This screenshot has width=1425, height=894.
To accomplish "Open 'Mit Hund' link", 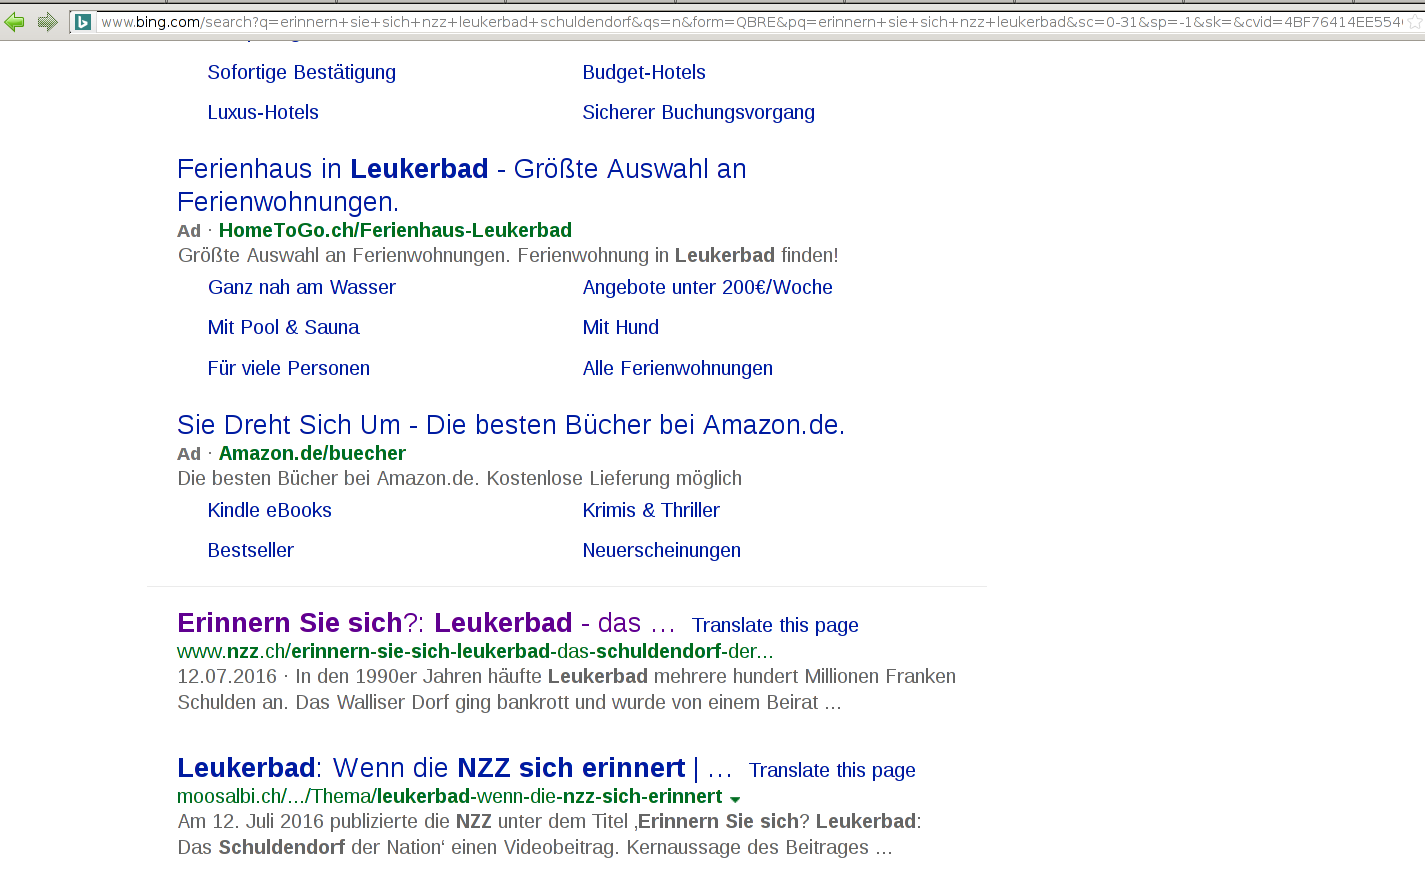I will click(621, 327).
